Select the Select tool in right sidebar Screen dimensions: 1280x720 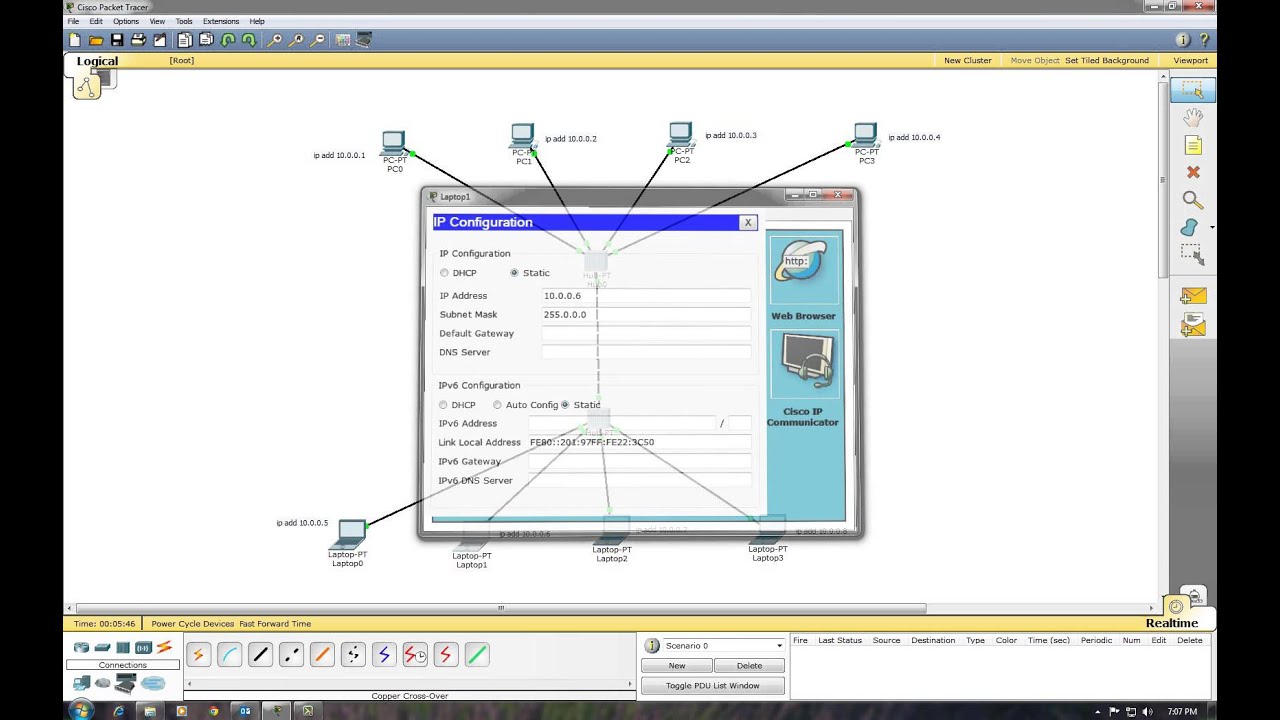click(1192, 89)
